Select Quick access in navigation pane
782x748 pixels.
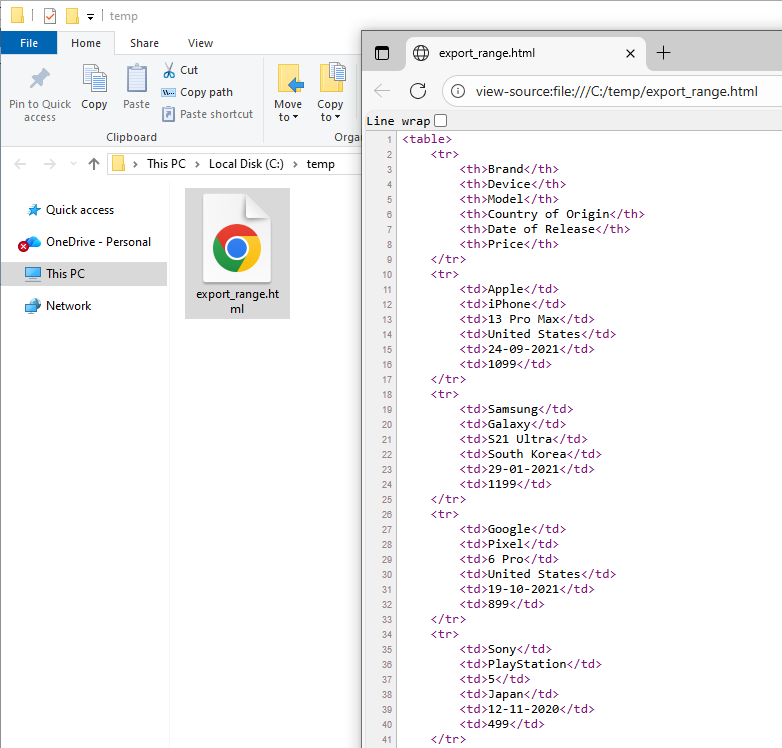tap(80, 210)
